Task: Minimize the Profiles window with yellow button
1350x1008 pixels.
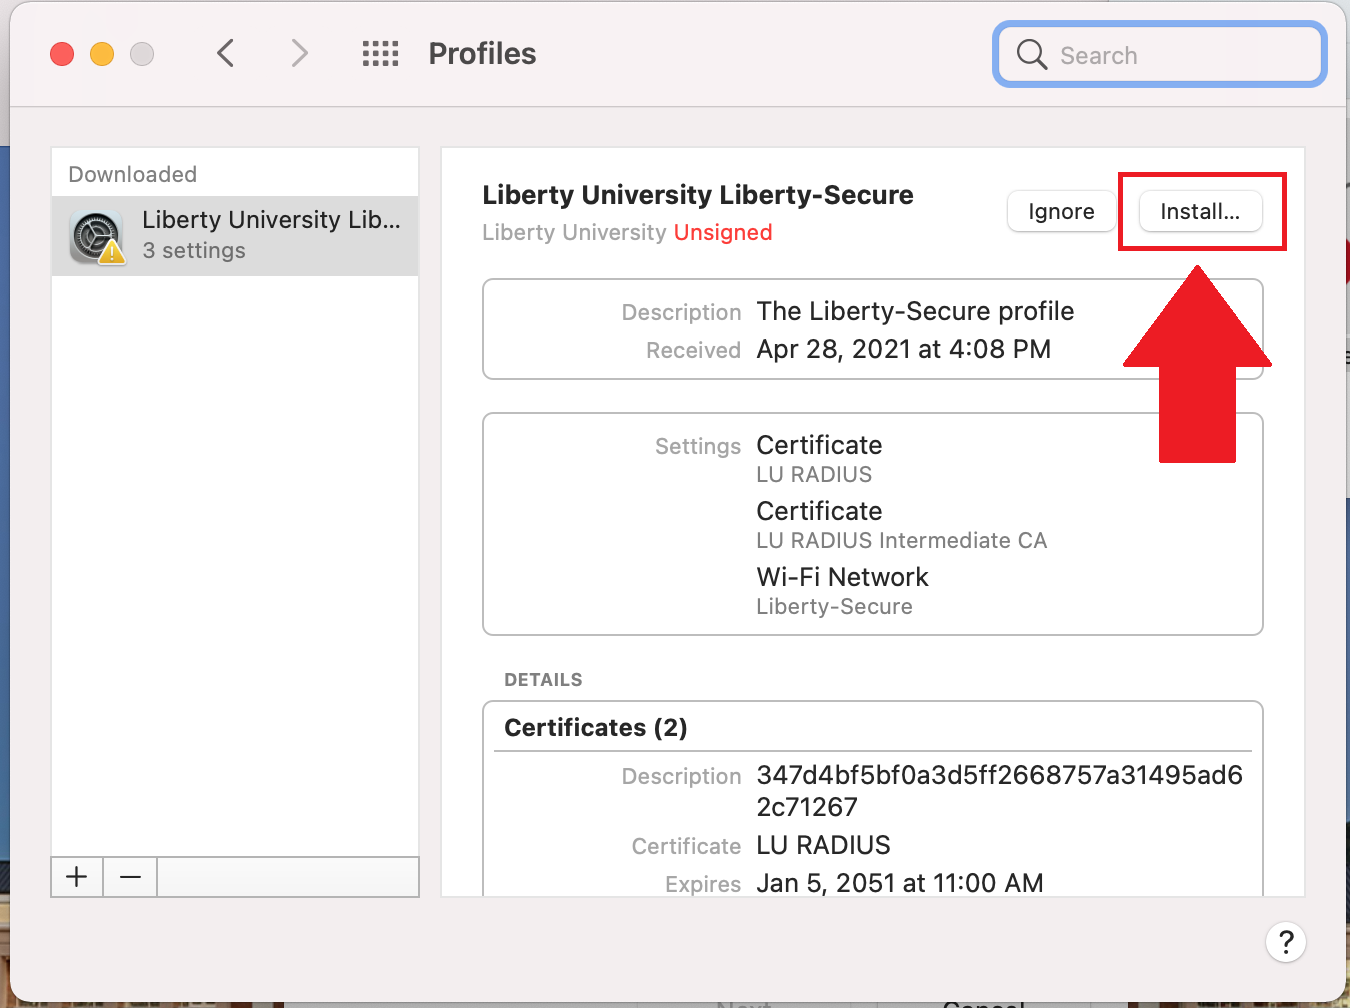Action: 102,54
